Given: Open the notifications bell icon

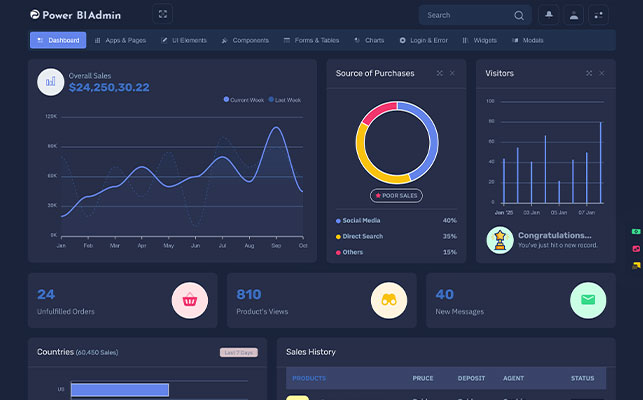Looking at the screenshot, I should [548, 15].
